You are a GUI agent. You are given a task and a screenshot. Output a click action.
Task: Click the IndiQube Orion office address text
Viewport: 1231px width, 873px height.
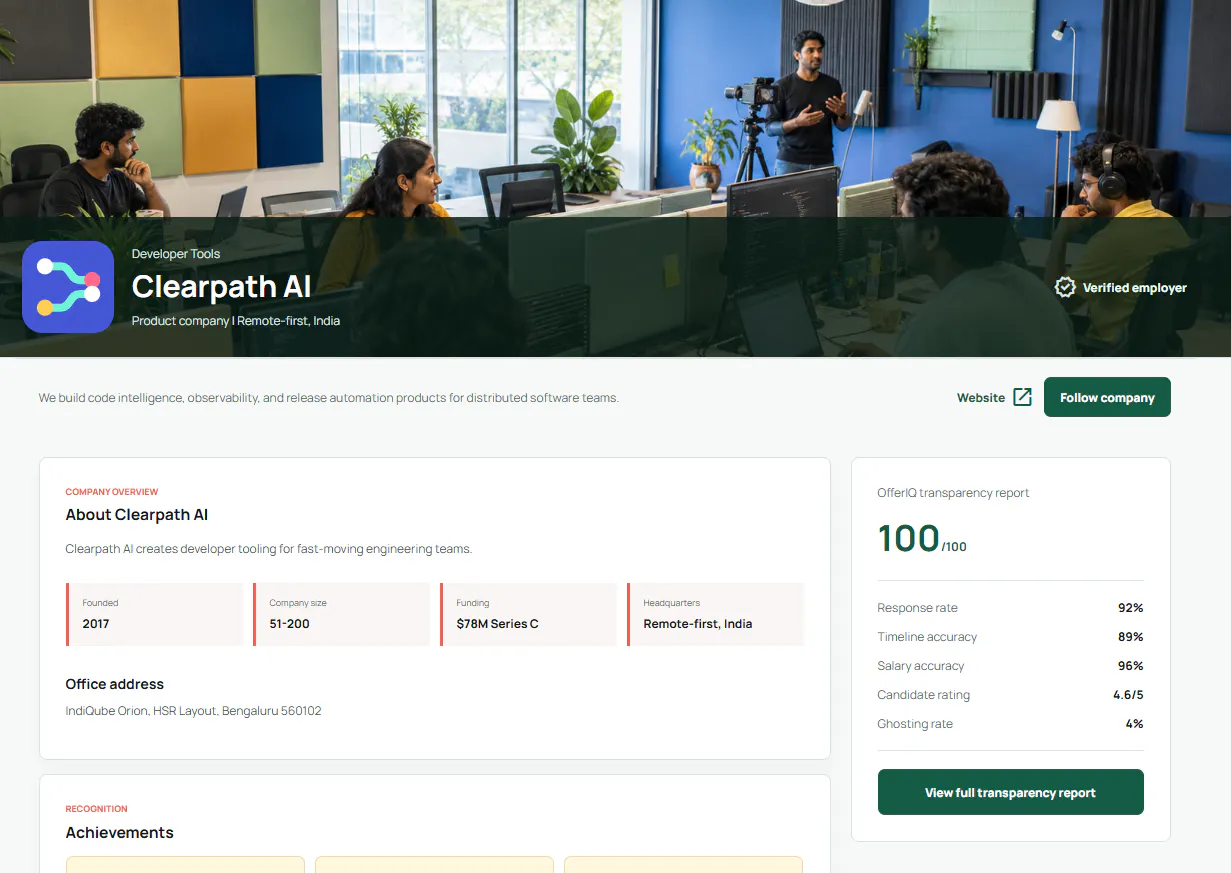pyautogui.click(x=193, y=711)
